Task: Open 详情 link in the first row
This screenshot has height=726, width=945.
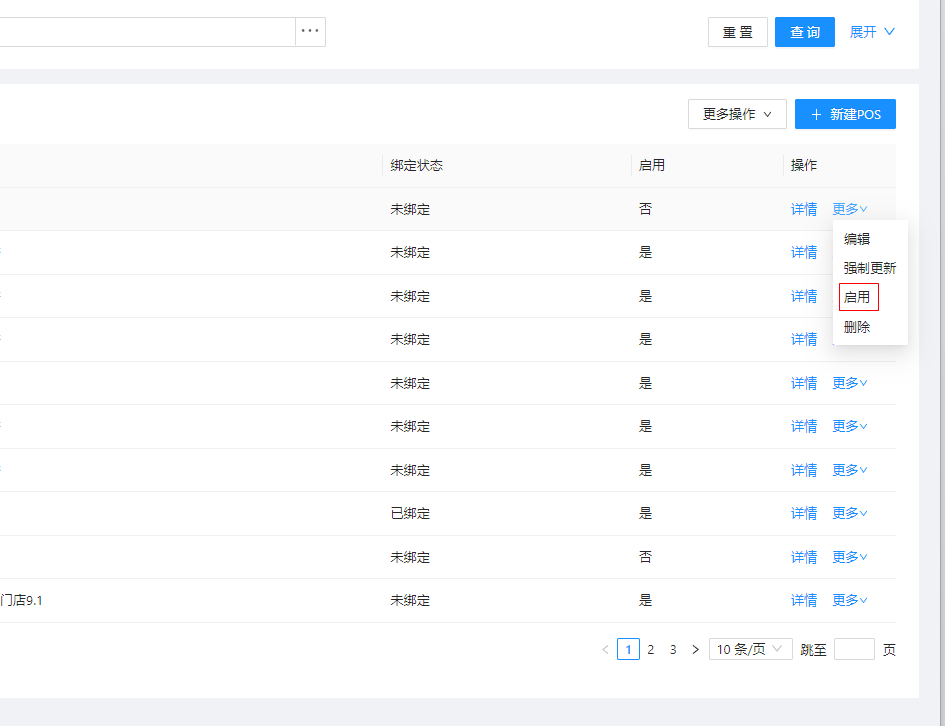Action: point(804,209)
